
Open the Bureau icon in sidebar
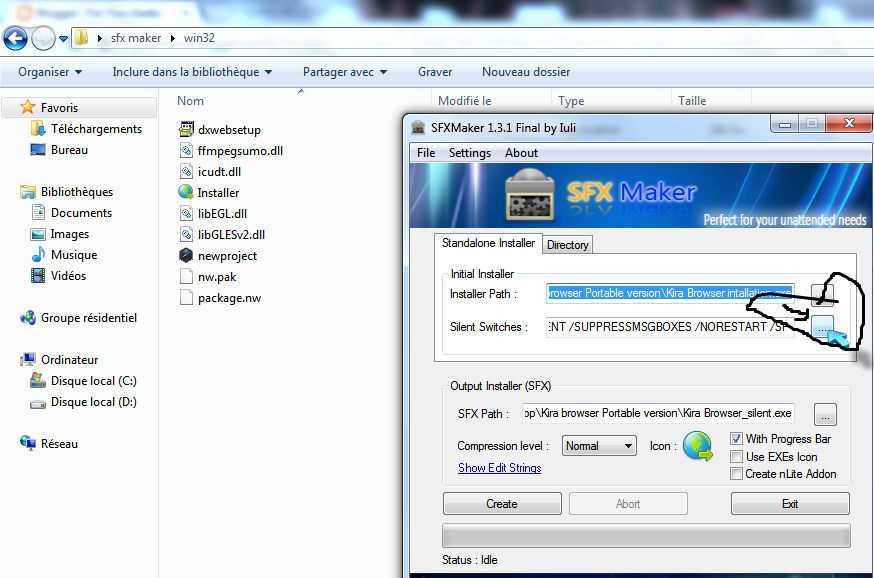click(38, 150)
